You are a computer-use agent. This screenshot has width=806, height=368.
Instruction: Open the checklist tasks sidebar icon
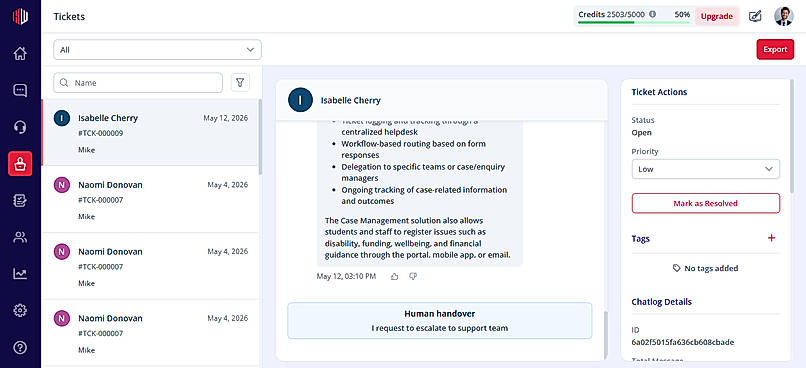(20, 200)
